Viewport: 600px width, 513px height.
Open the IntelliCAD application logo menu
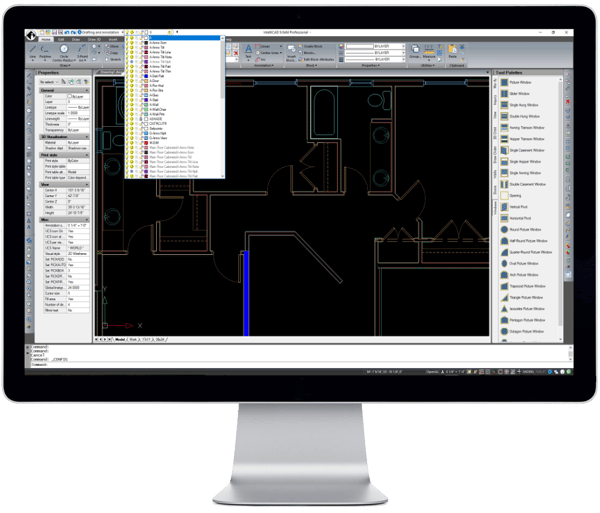pos(31,36)
